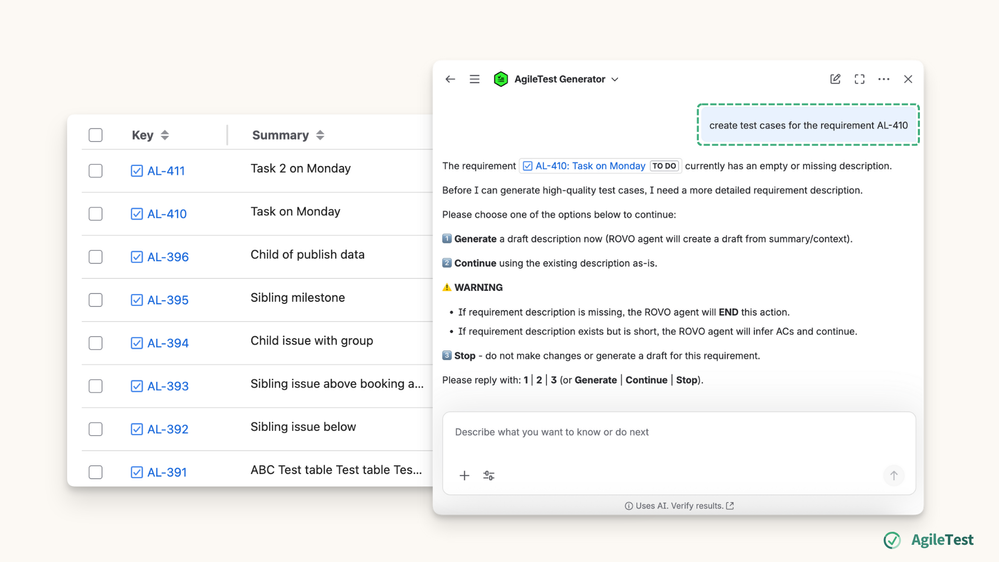Click the green AgileTest Generator hexagon logo
Viewport: 999px width, 562px height.
tap(501, 79)
